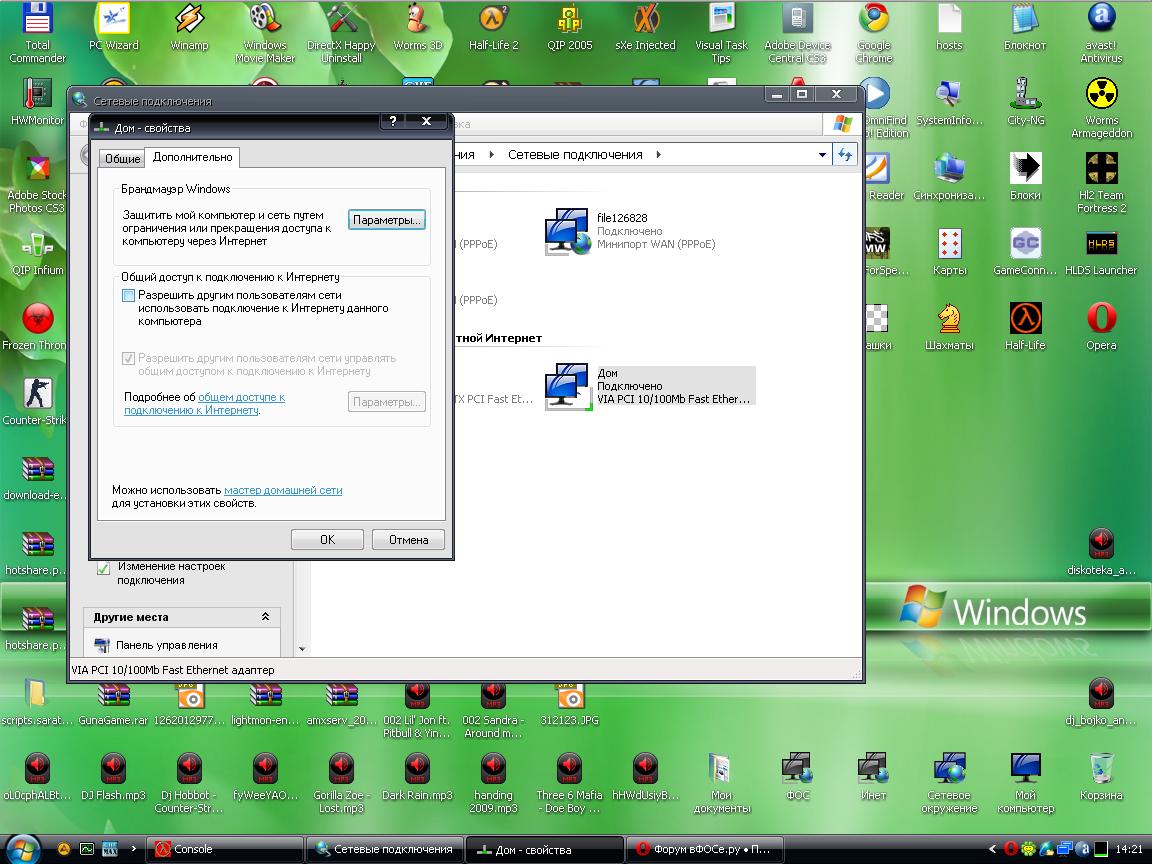
Task: Click Параметры button for Windows Firewall
Action: tap(387, 219)
